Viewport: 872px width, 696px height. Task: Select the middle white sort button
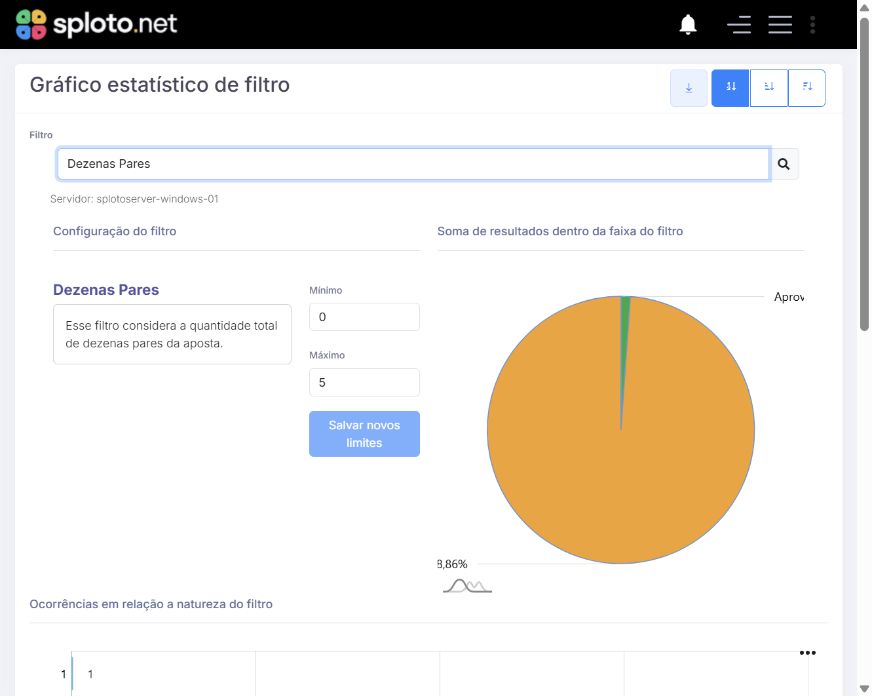pyautogui.click(x=769, y=88)
